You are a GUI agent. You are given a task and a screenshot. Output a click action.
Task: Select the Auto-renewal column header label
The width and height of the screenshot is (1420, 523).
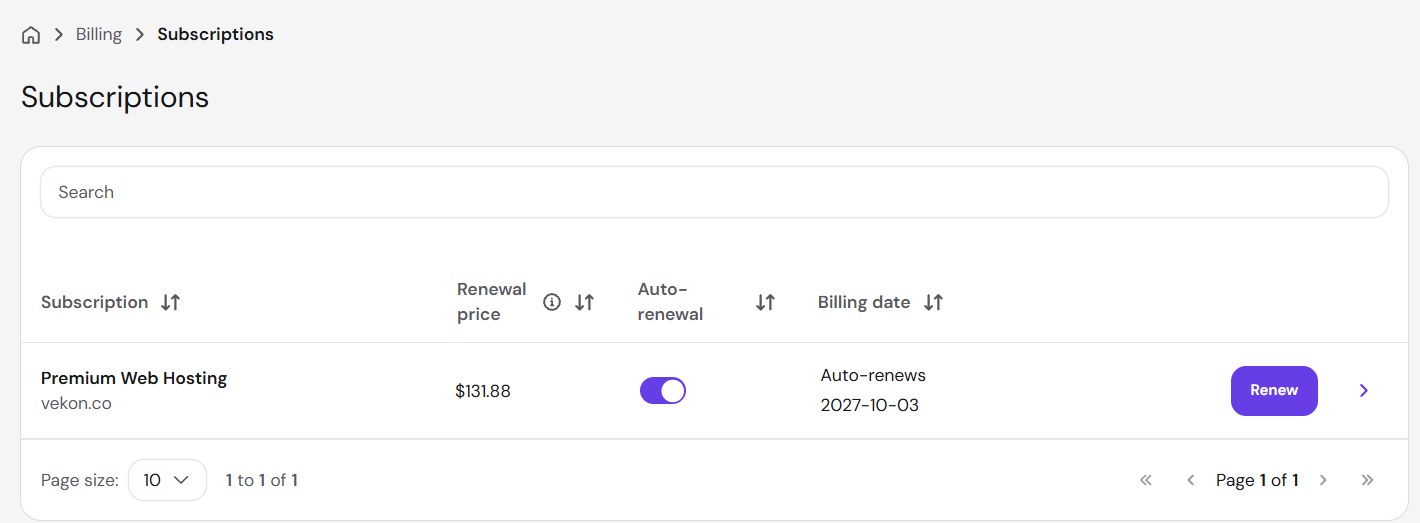click(670, 302)
